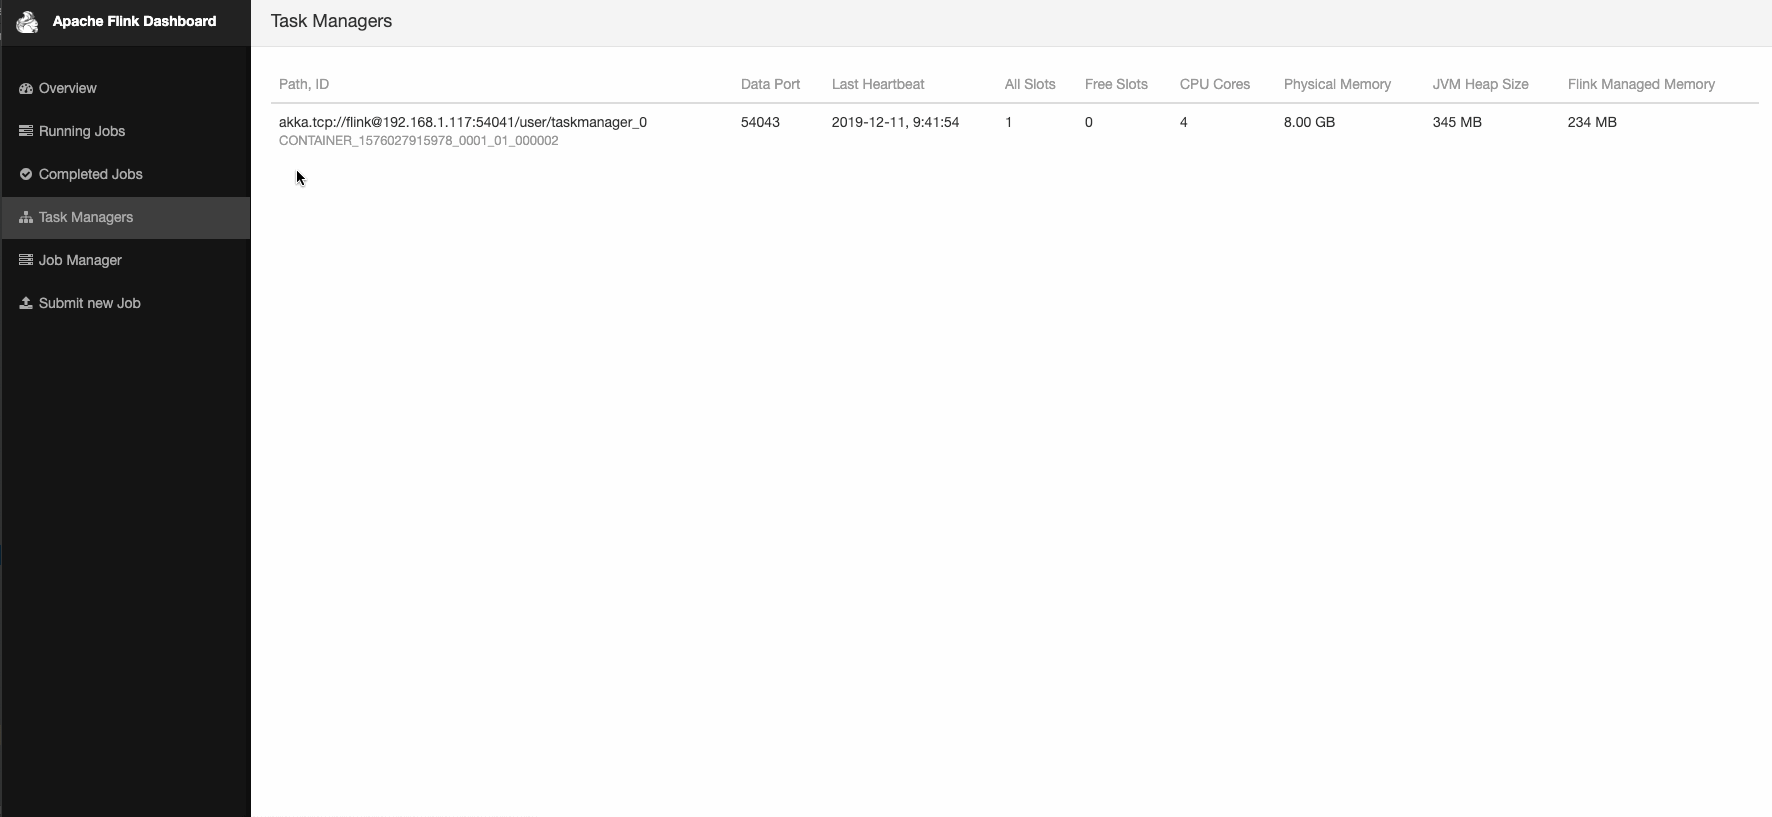Click container ID CONTAINER_1576027915978_0001_01_000002
This screenshot has width=1772, height=817.
(x=419, y=141)
